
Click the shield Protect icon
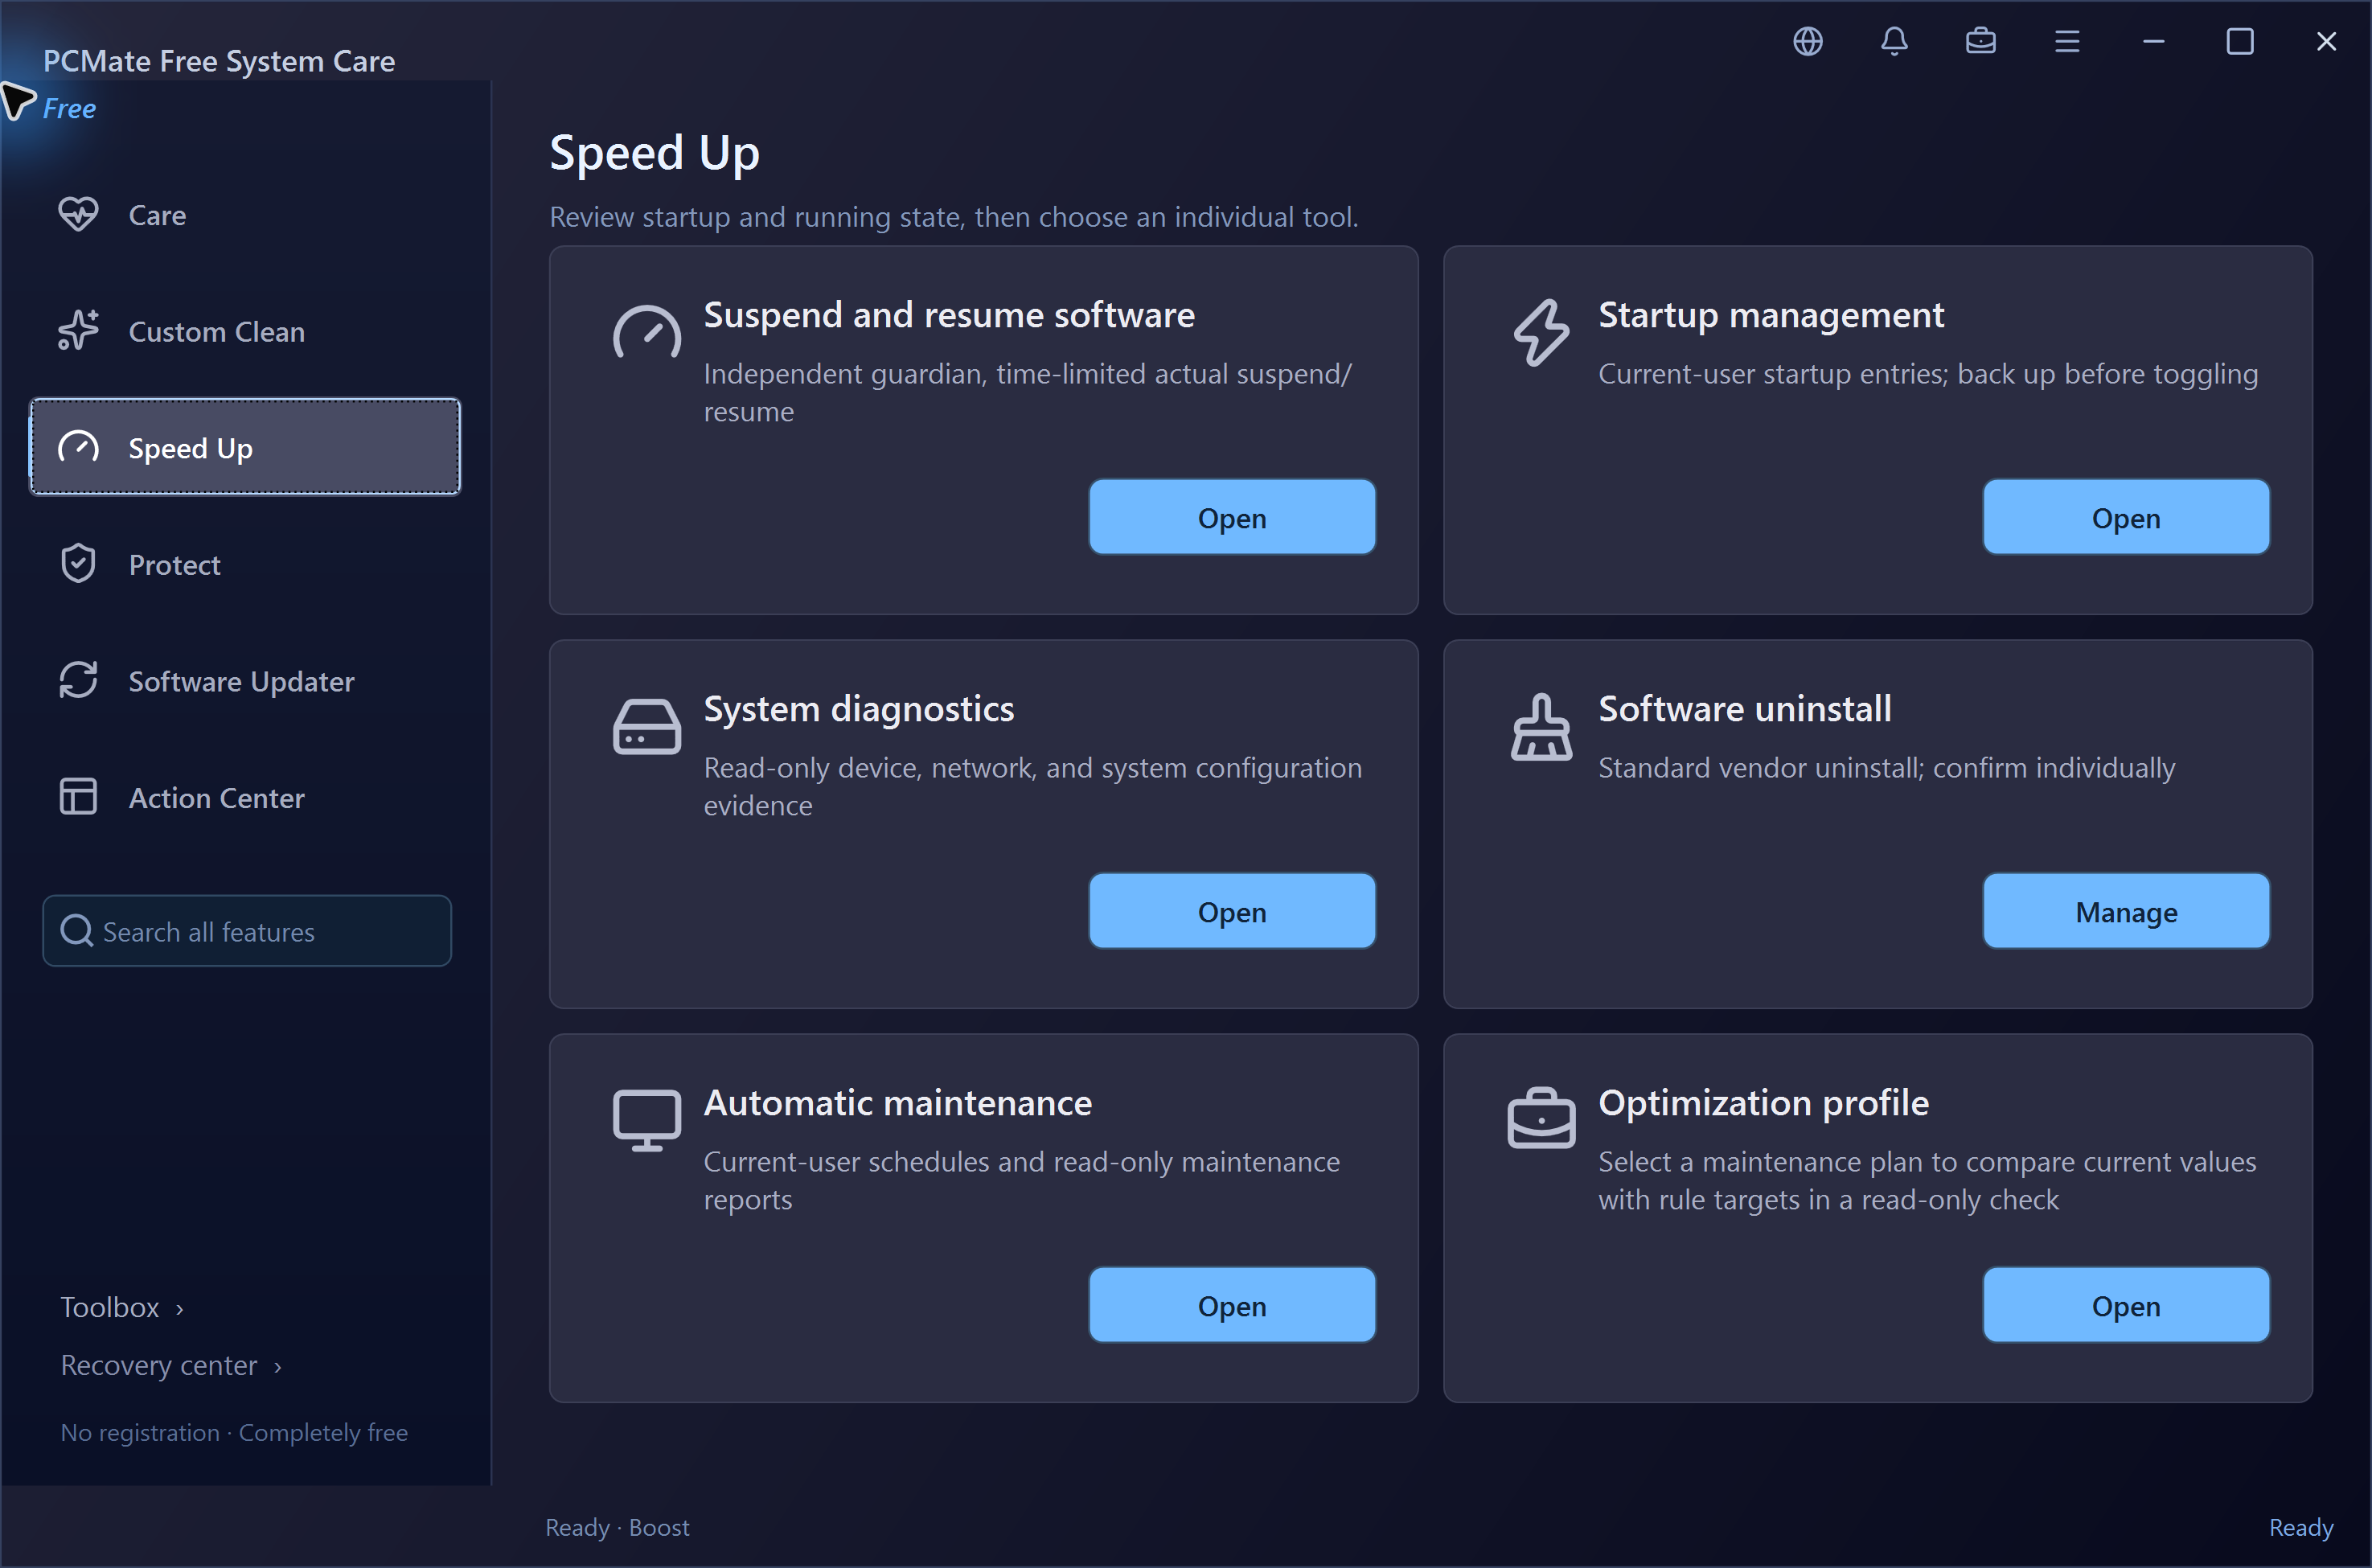(78, 564)
